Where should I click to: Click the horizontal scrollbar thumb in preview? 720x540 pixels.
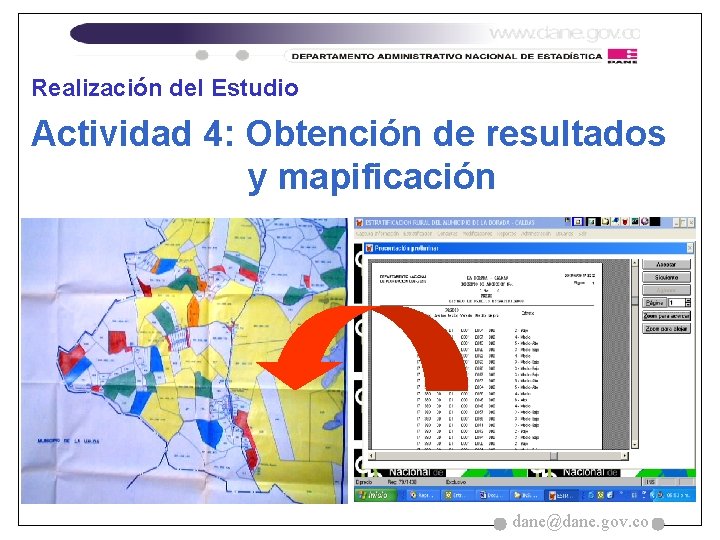point(554,456)
